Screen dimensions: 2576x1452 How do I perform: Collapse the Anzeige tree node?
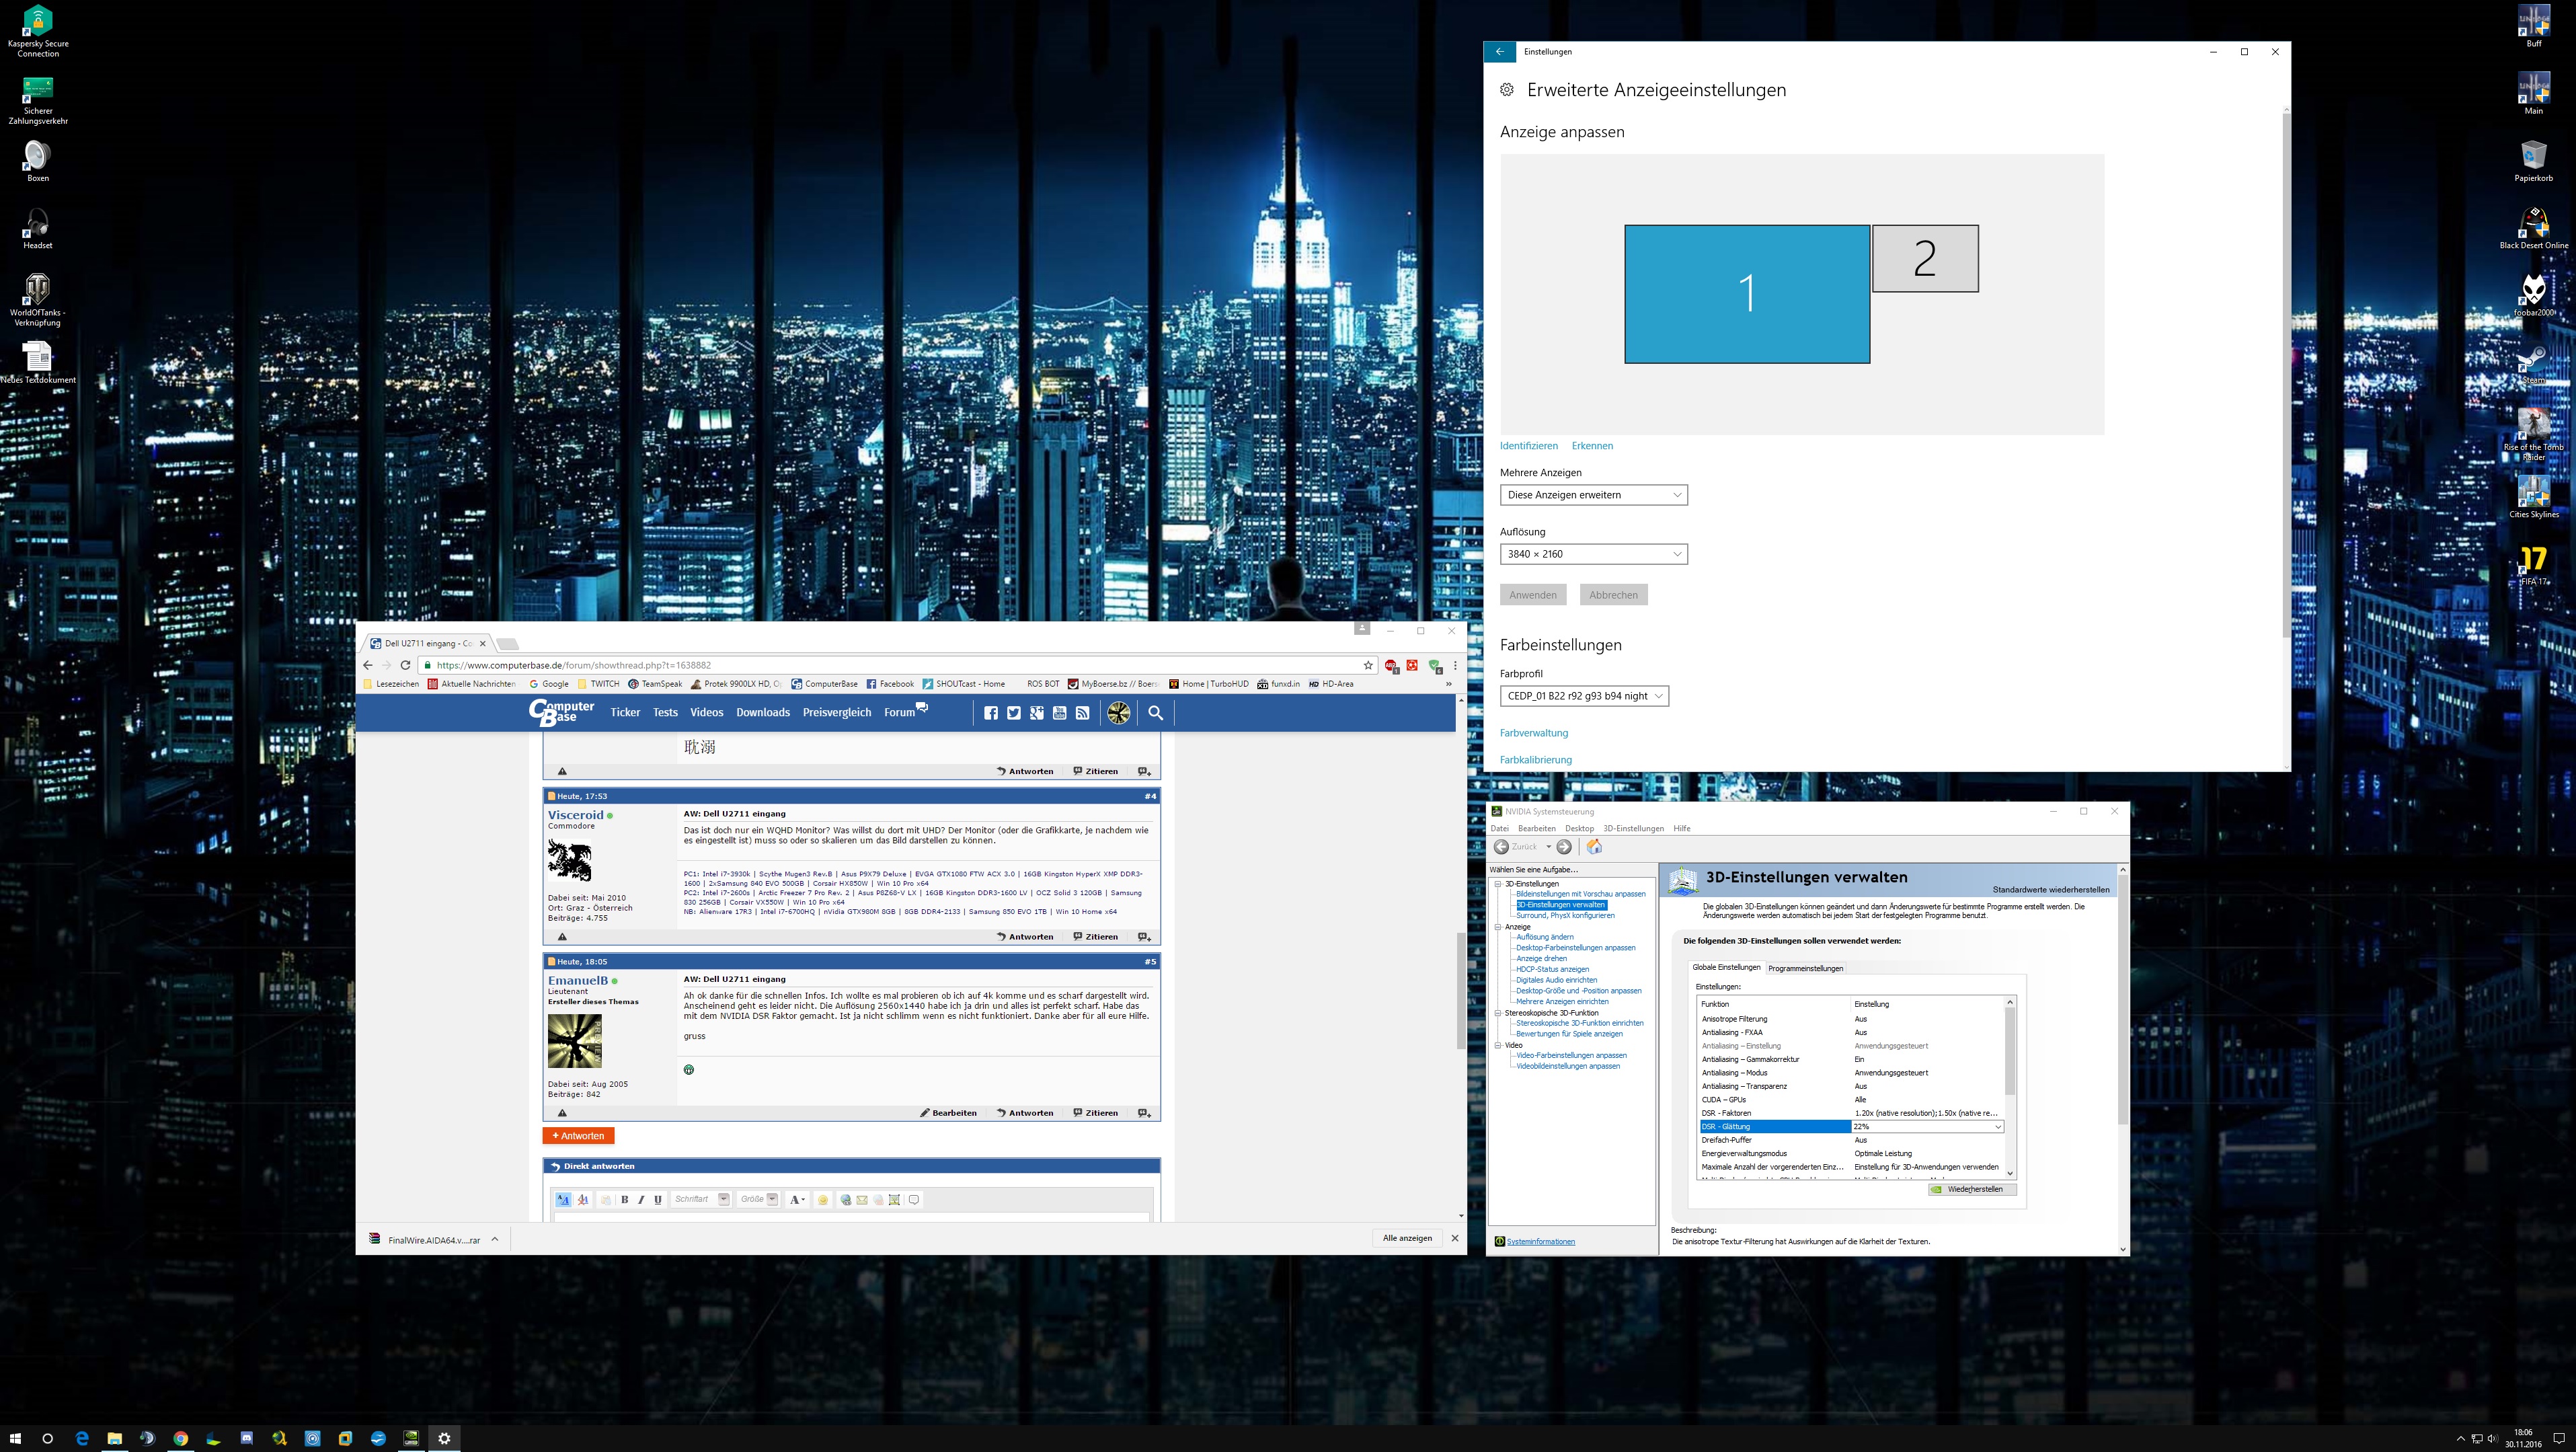tap(1498, 927)
